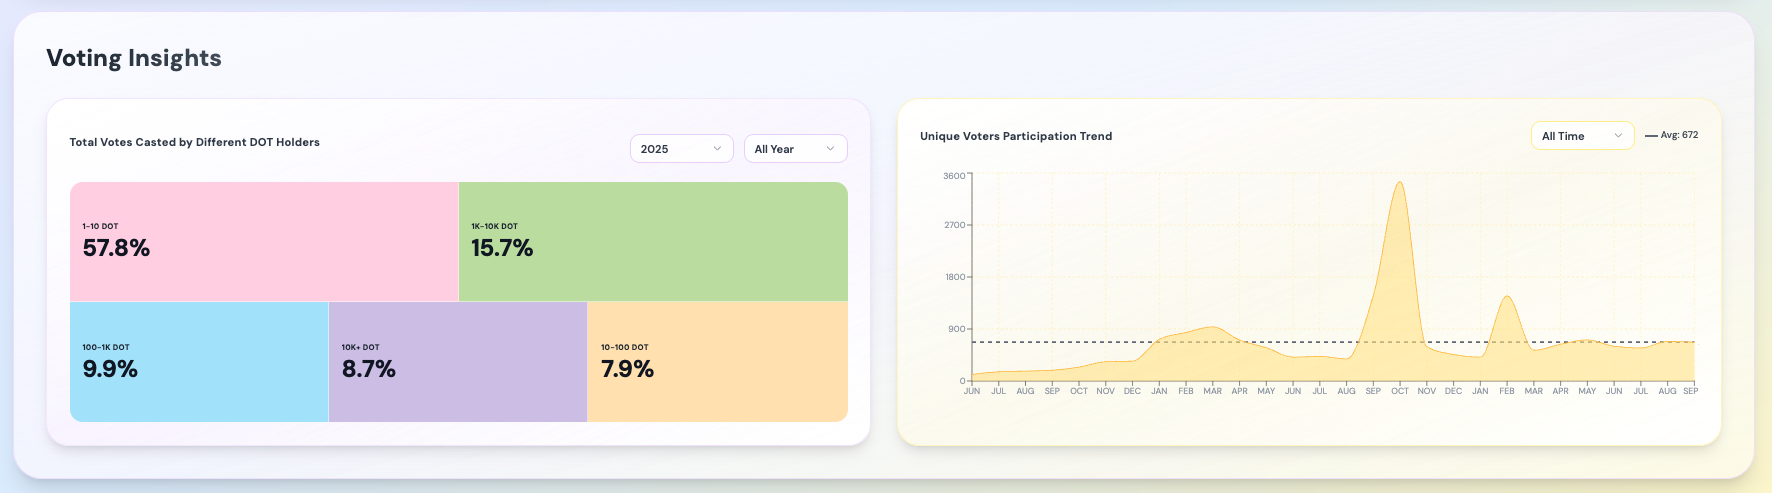1772x493 pixels.
Task: Click the Avg: 672 legend entry
Action: pyautogui.click(x=1671, y=135)
